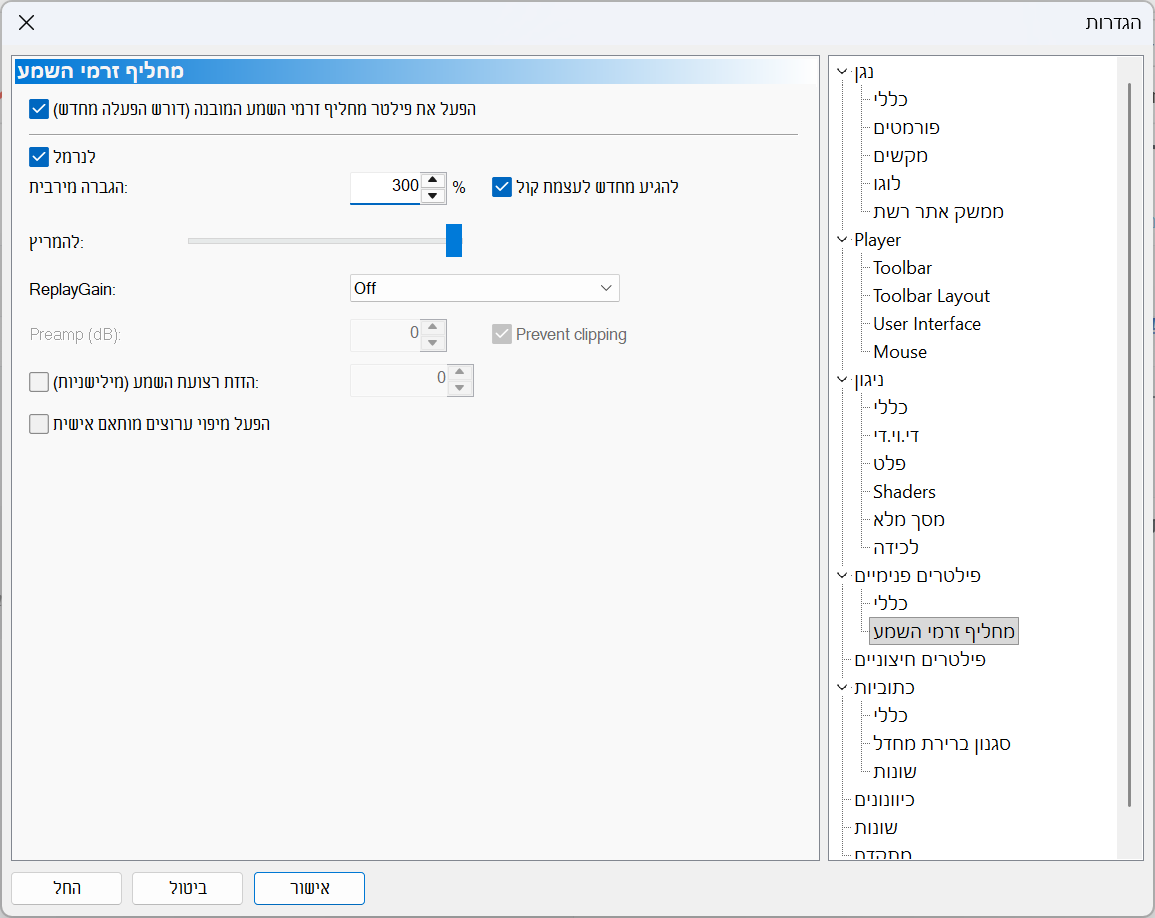
Task: Click the הגברה מירבית percent input field
Action: [x=385, y=187]
